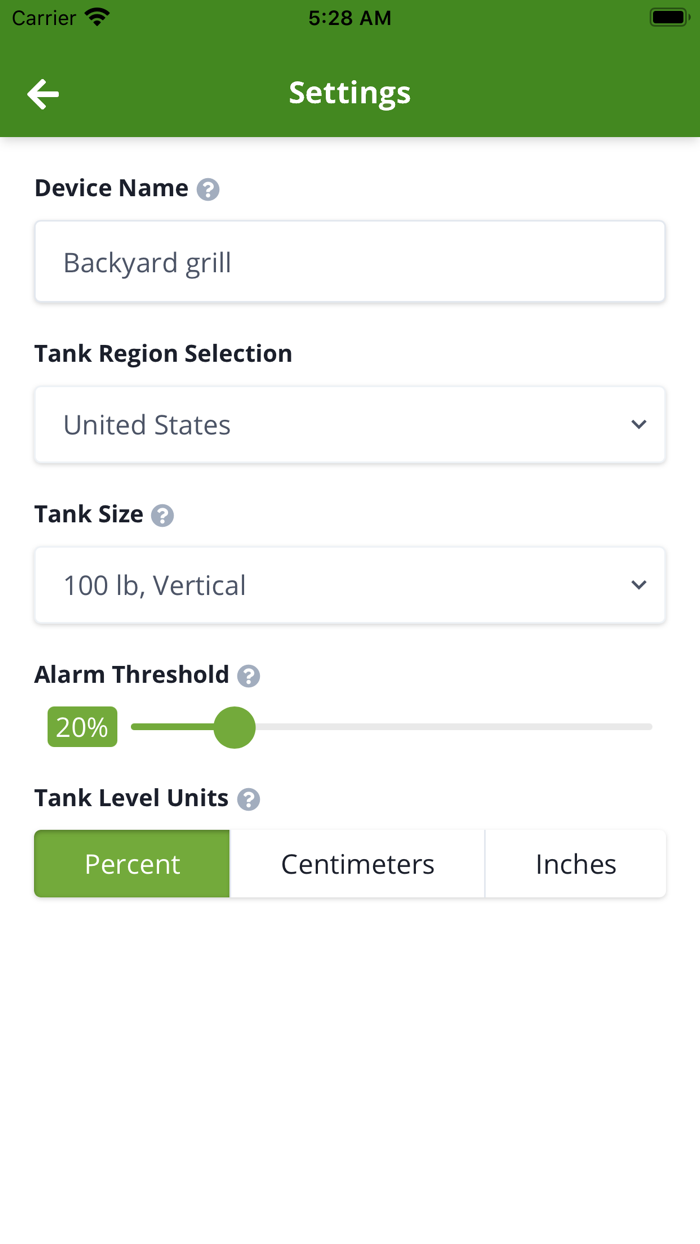Click the Tank Size dropdown chevron
The height and width of the screenshot is (1244, 700).
point(639,585)
